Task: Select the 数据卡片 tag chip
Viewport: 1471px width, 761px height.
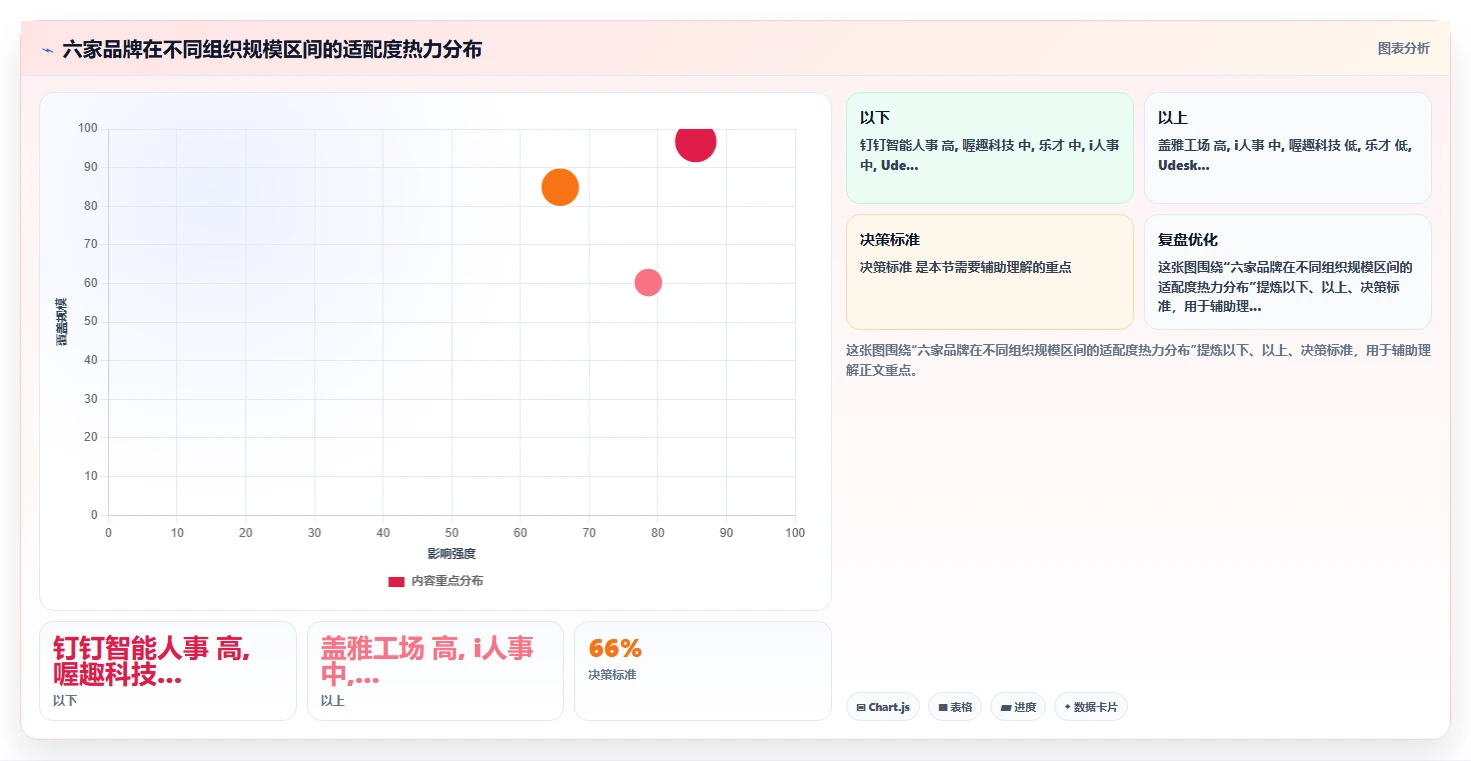Action: tap(1090, 707)
